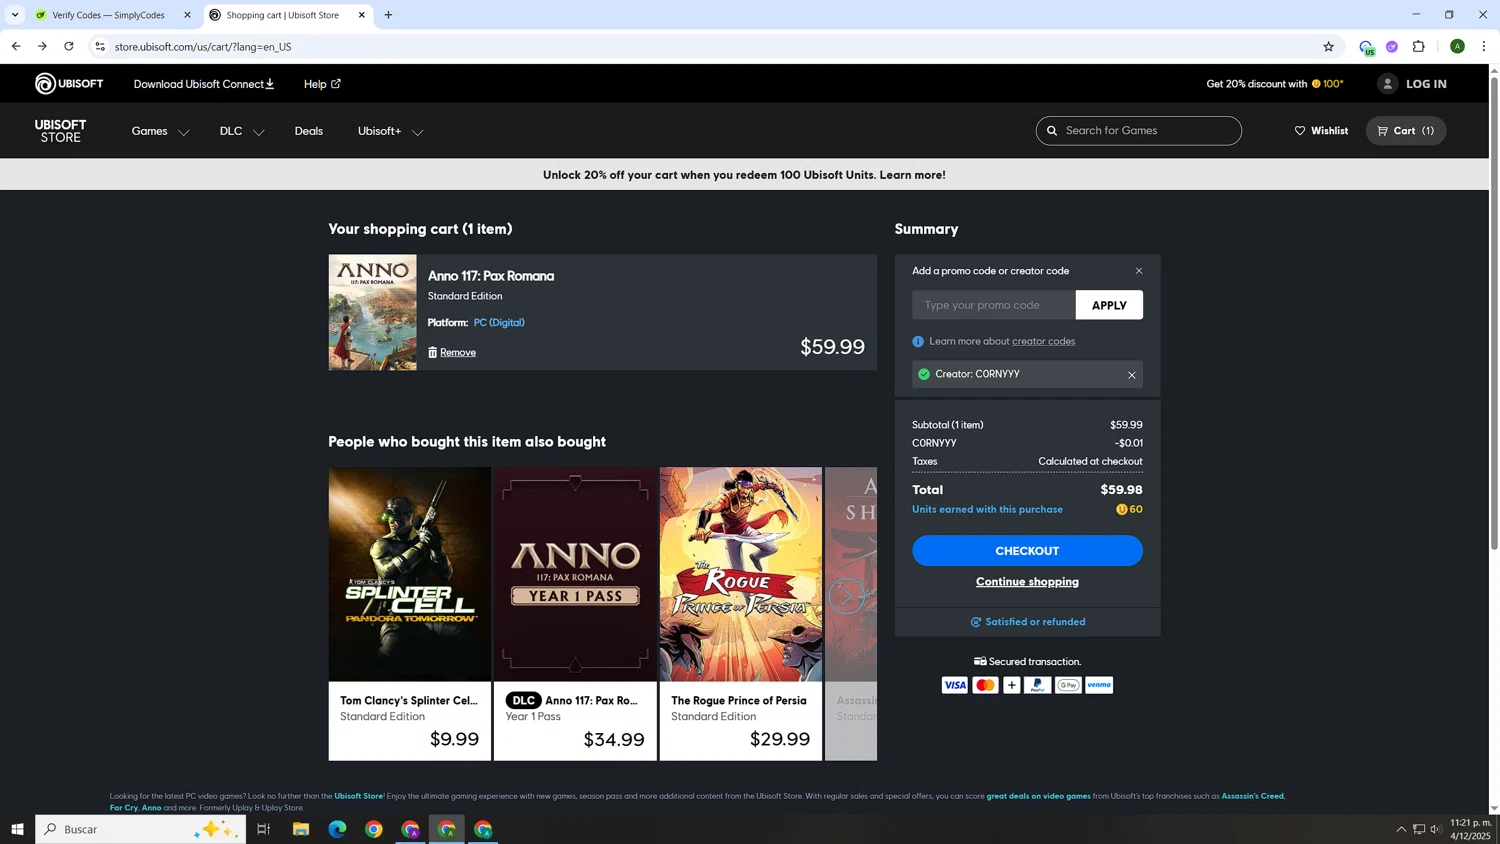Open File Explorer from taskbar
Viewport: 1500px width, 844px height.
pyautogui.click(x=301, y=829)
